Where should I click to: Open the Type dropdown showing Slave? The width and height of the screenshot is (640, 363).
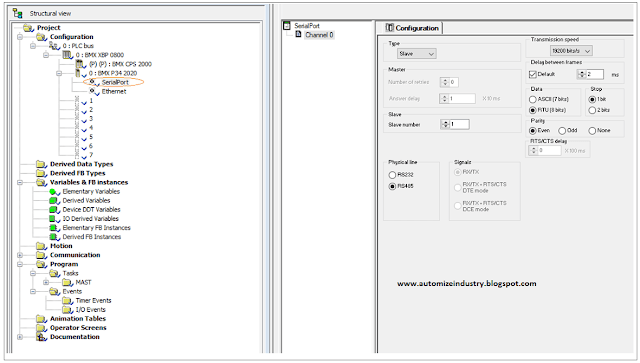click(x=417, y=54)
